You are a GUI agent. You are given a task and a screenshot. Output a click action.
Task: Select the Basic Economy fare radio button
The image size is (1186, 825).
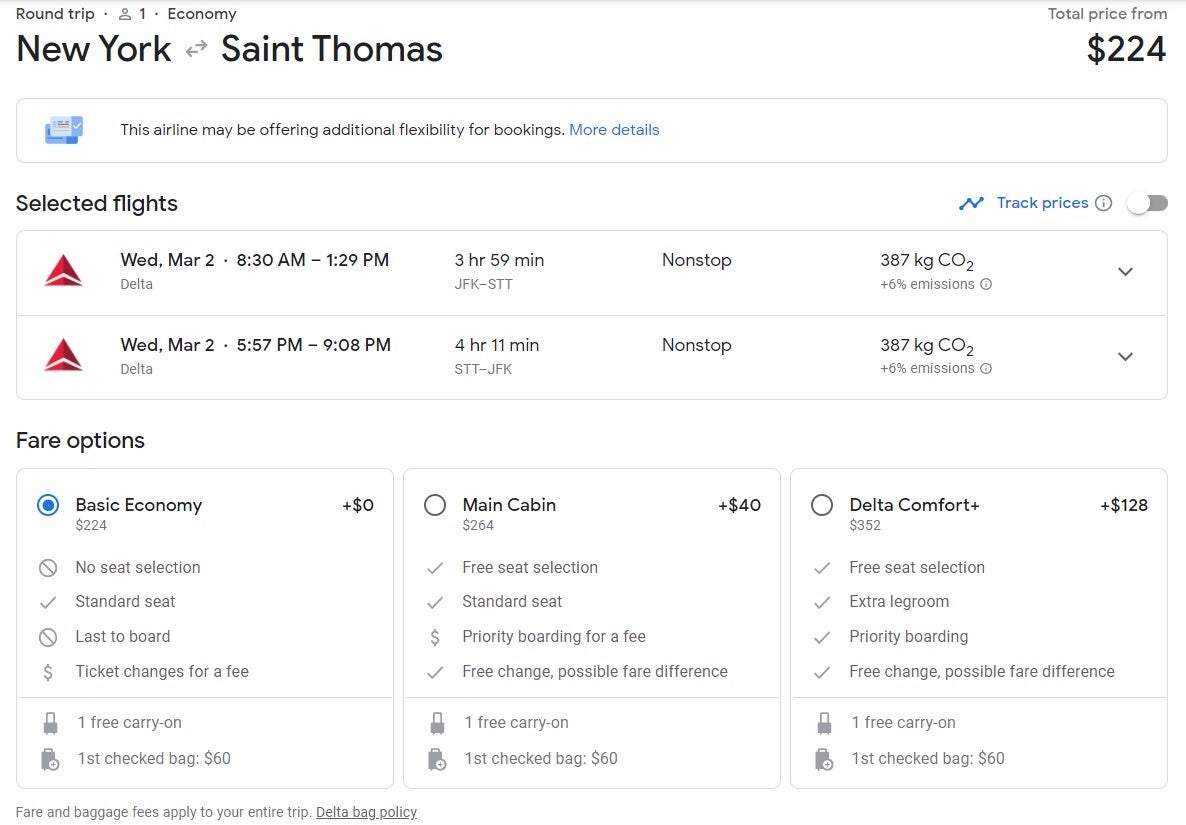tap(48, 505)
